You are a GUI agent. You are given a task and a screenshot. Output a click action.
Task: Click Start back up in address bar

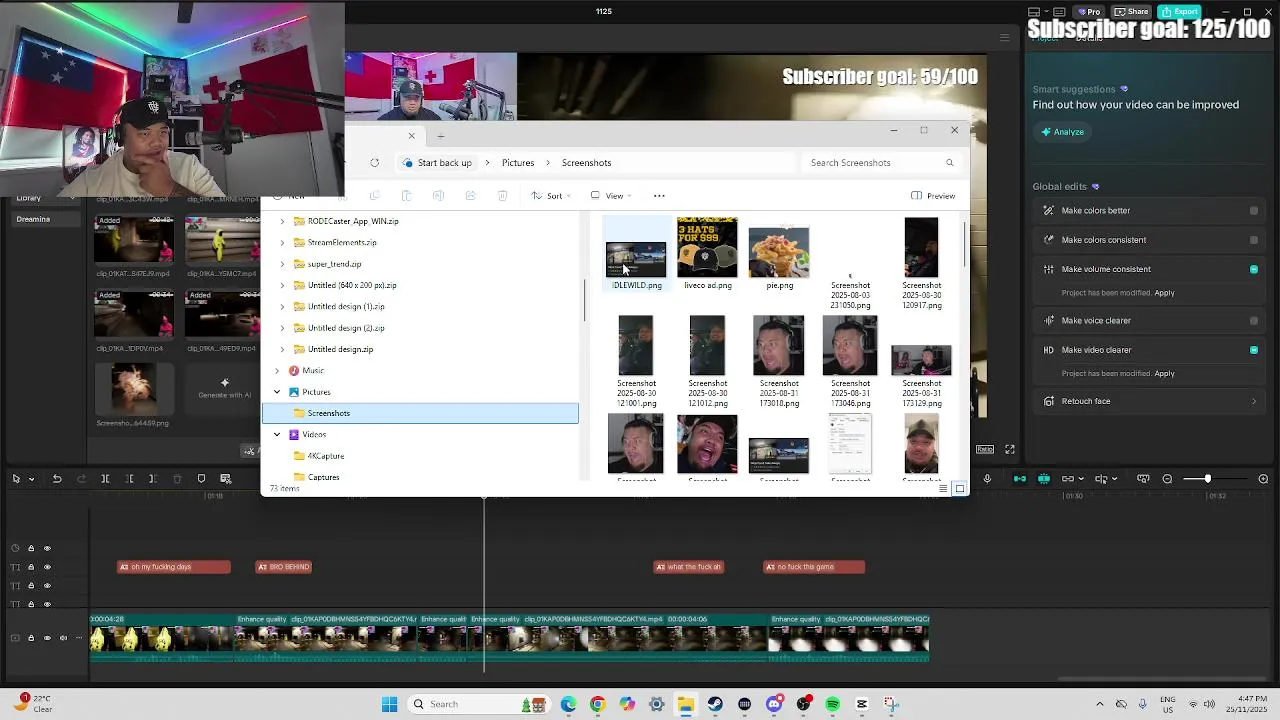click(x=444, y=163)
